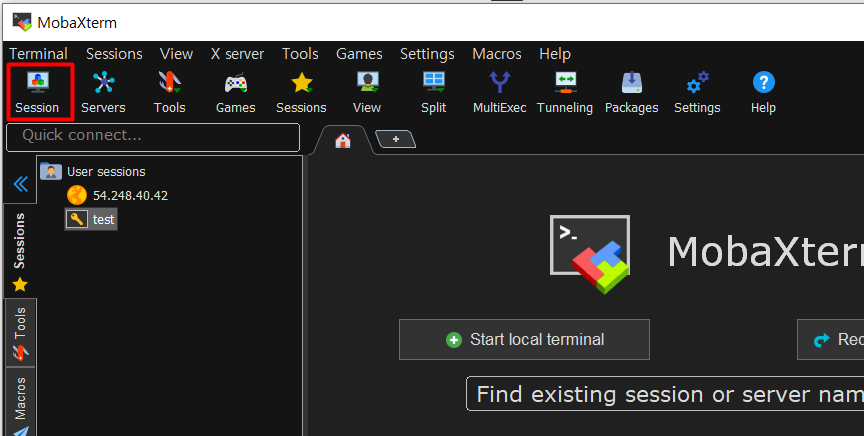Click the MobaXterm title bar logo icon
The image size is (864, 436).
click(22, 22)
